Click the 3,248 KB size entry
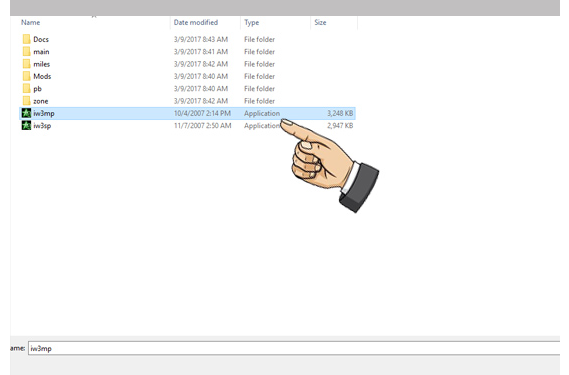Image resolution: width=569 pixels, height=375 pixels. (340, 113)
